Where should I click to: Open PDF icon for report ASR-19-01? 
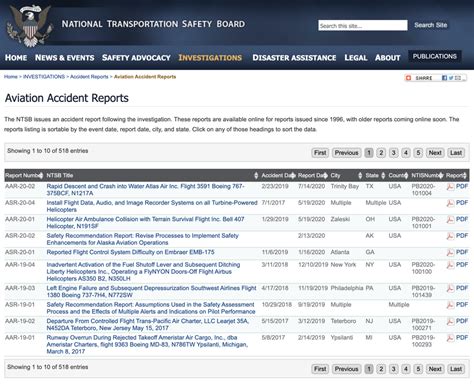point(450,305)
